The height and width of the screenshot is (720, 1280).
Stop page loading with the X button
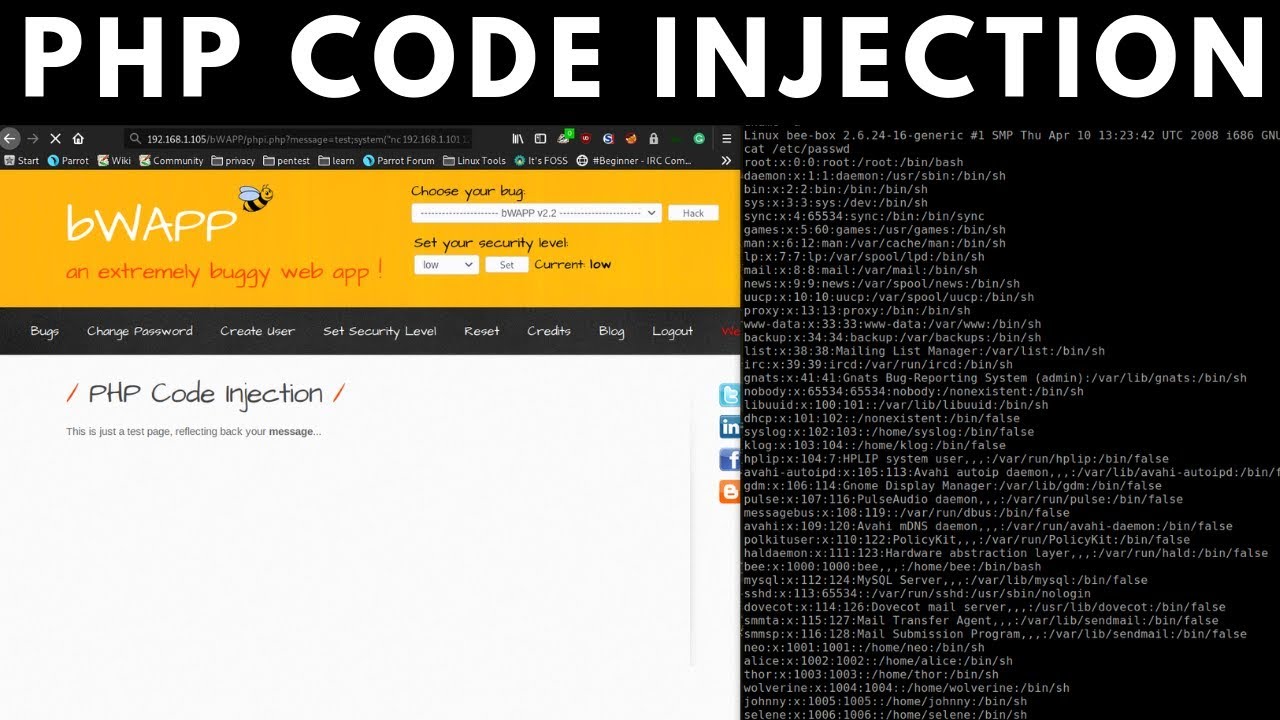(x=55, y=139)
